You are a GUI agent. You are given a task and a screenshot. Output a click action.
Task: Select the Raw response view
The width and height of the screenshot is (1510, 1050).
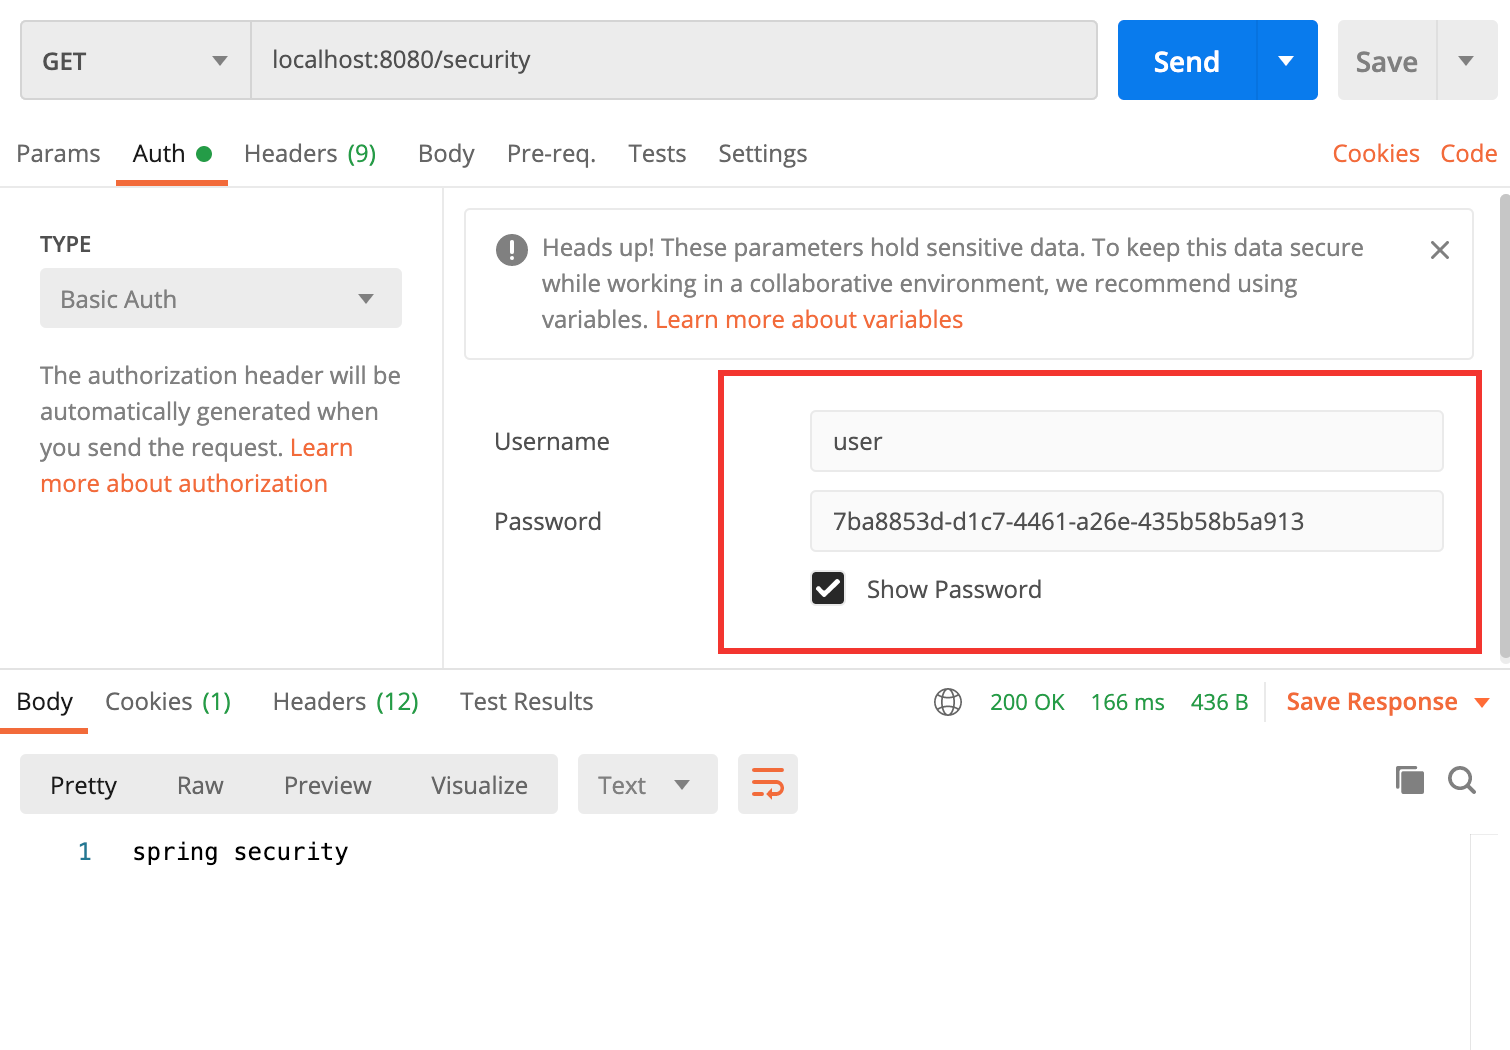(200, 785)
